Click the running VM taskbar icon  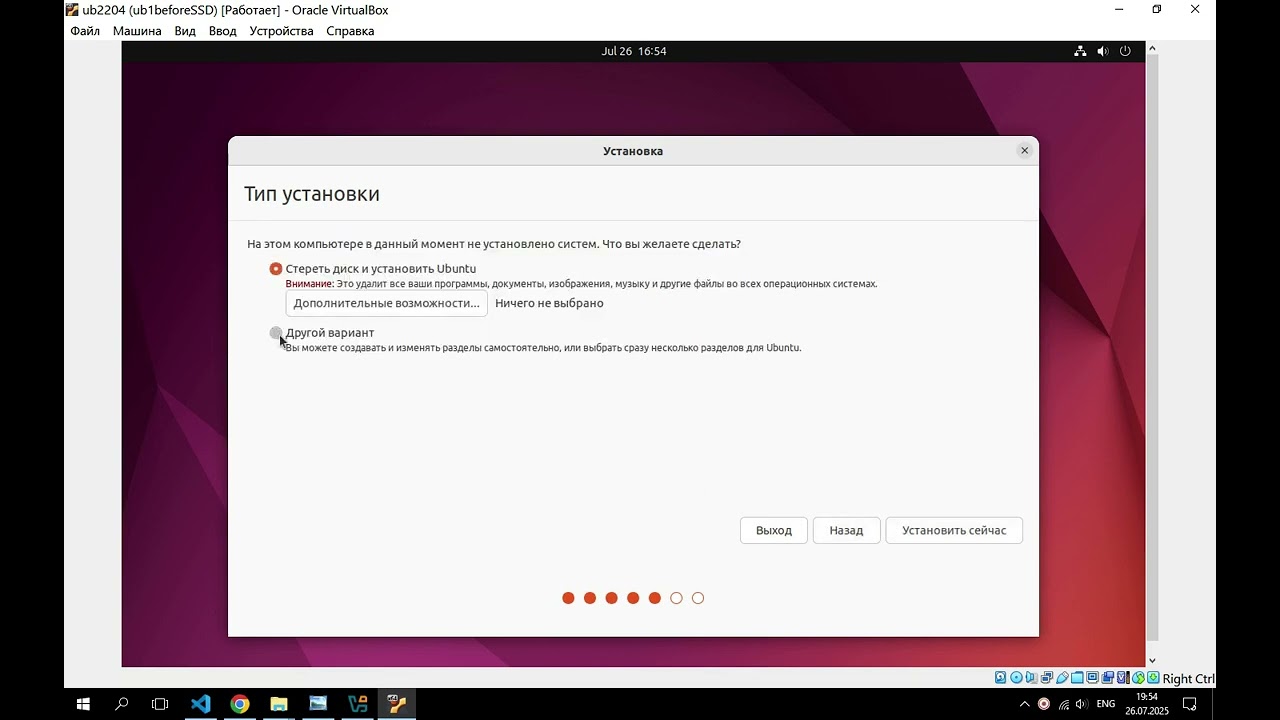pos(397,704)
